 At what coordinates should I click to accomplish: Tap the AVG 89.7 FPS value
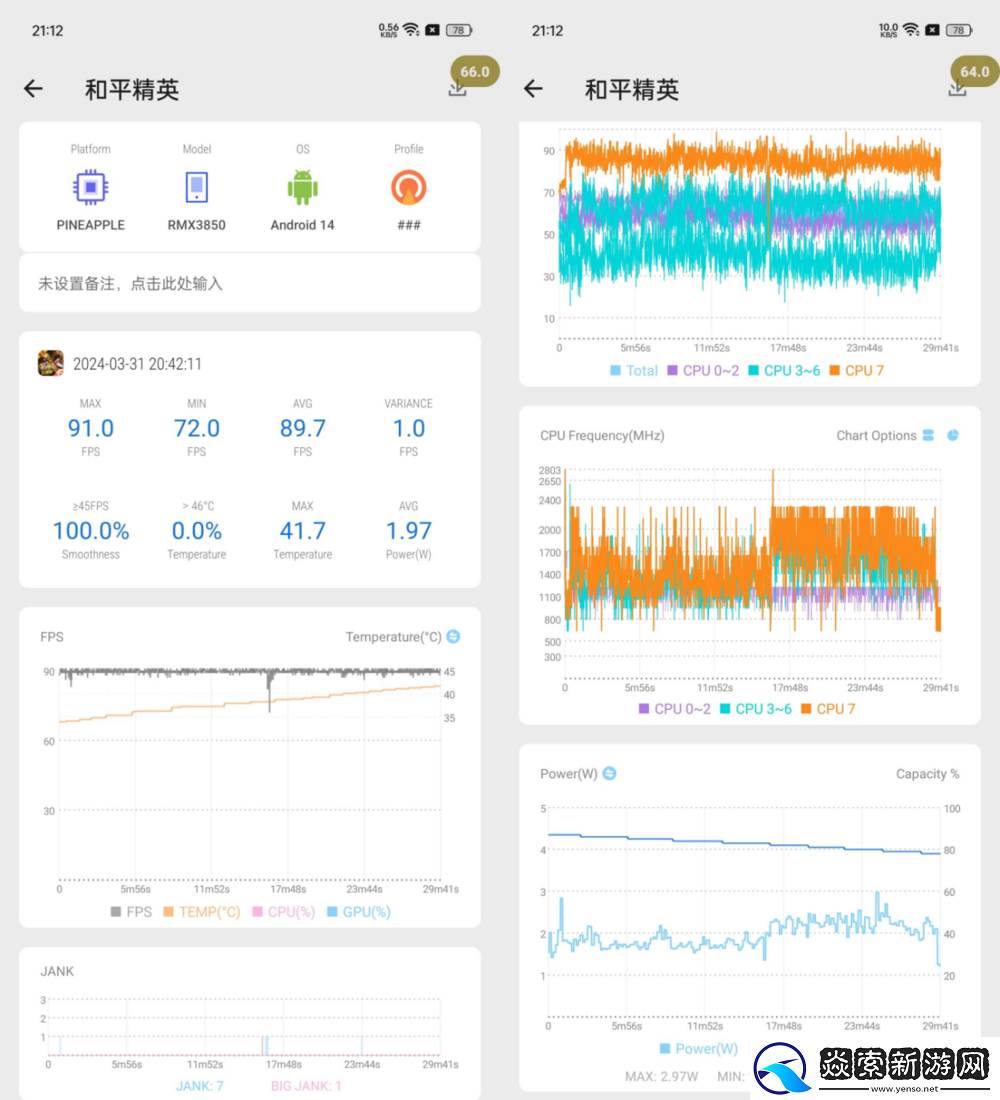pos(302,428)
